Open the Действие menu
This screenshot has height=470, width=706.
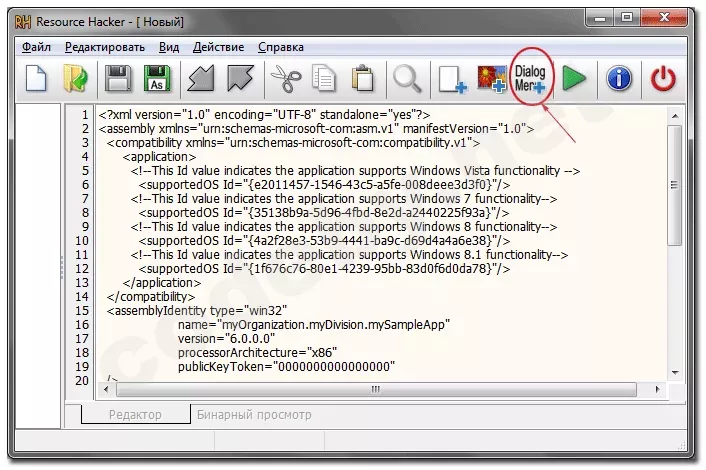(x=218, y=47)
